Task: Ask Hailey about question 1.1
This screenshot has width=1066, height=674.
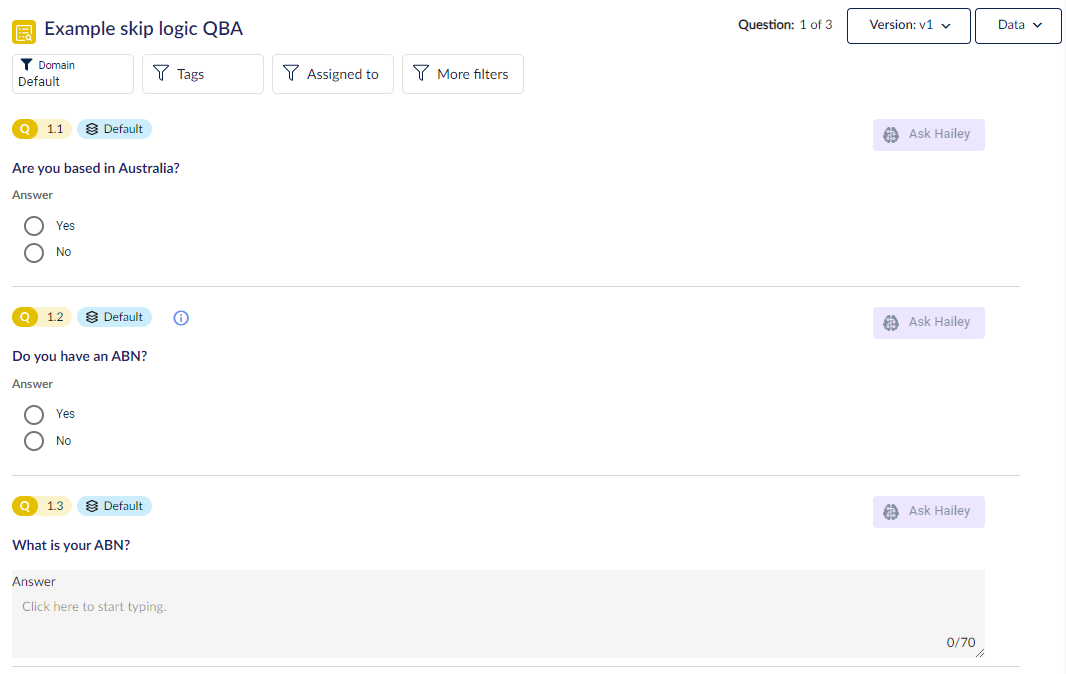Action: (929, 135)
